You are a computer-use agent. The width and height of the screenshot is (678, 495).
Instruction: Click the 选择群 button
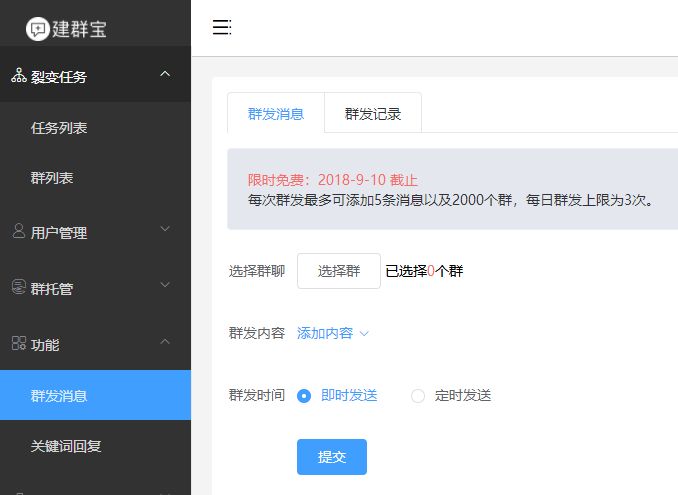click(339, 271)
